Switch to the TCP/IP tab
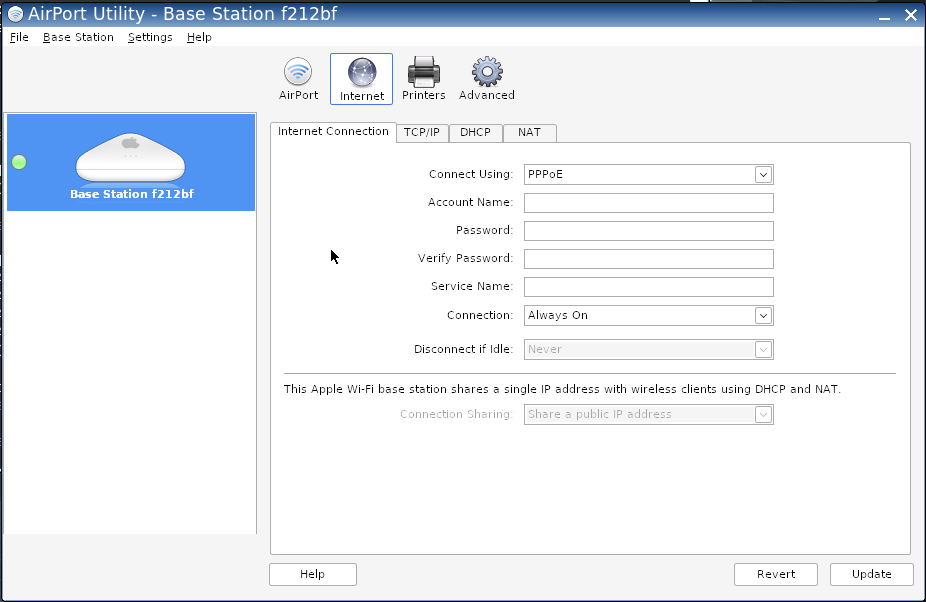Viewport: 926px width, 602px height. [x=421, y=133]
